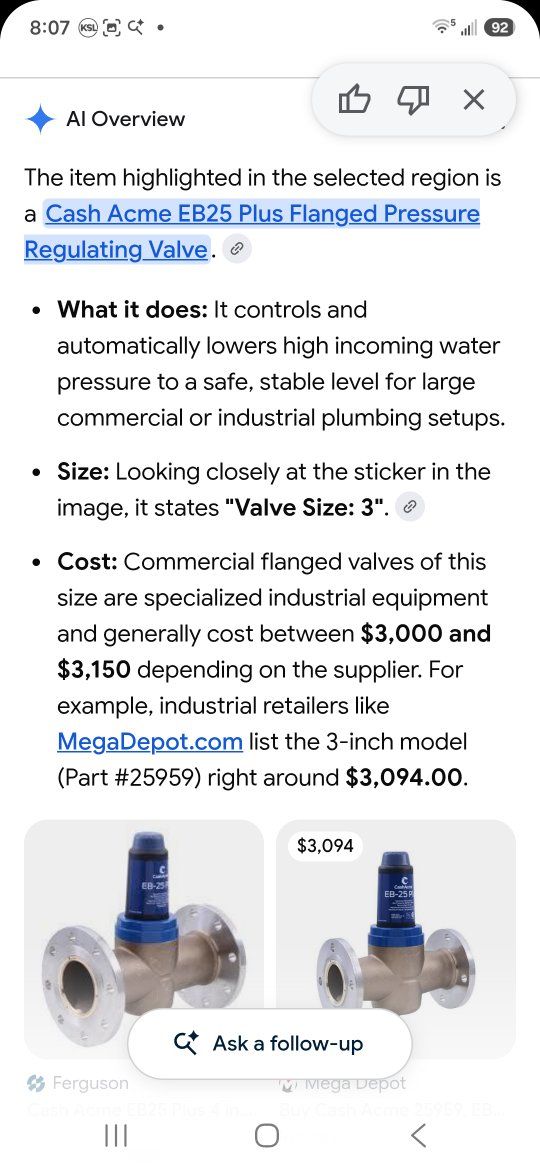Open source link icon after Valve Size
Image resolution: width=540 pixels, height=1170 pixels.
408,508
